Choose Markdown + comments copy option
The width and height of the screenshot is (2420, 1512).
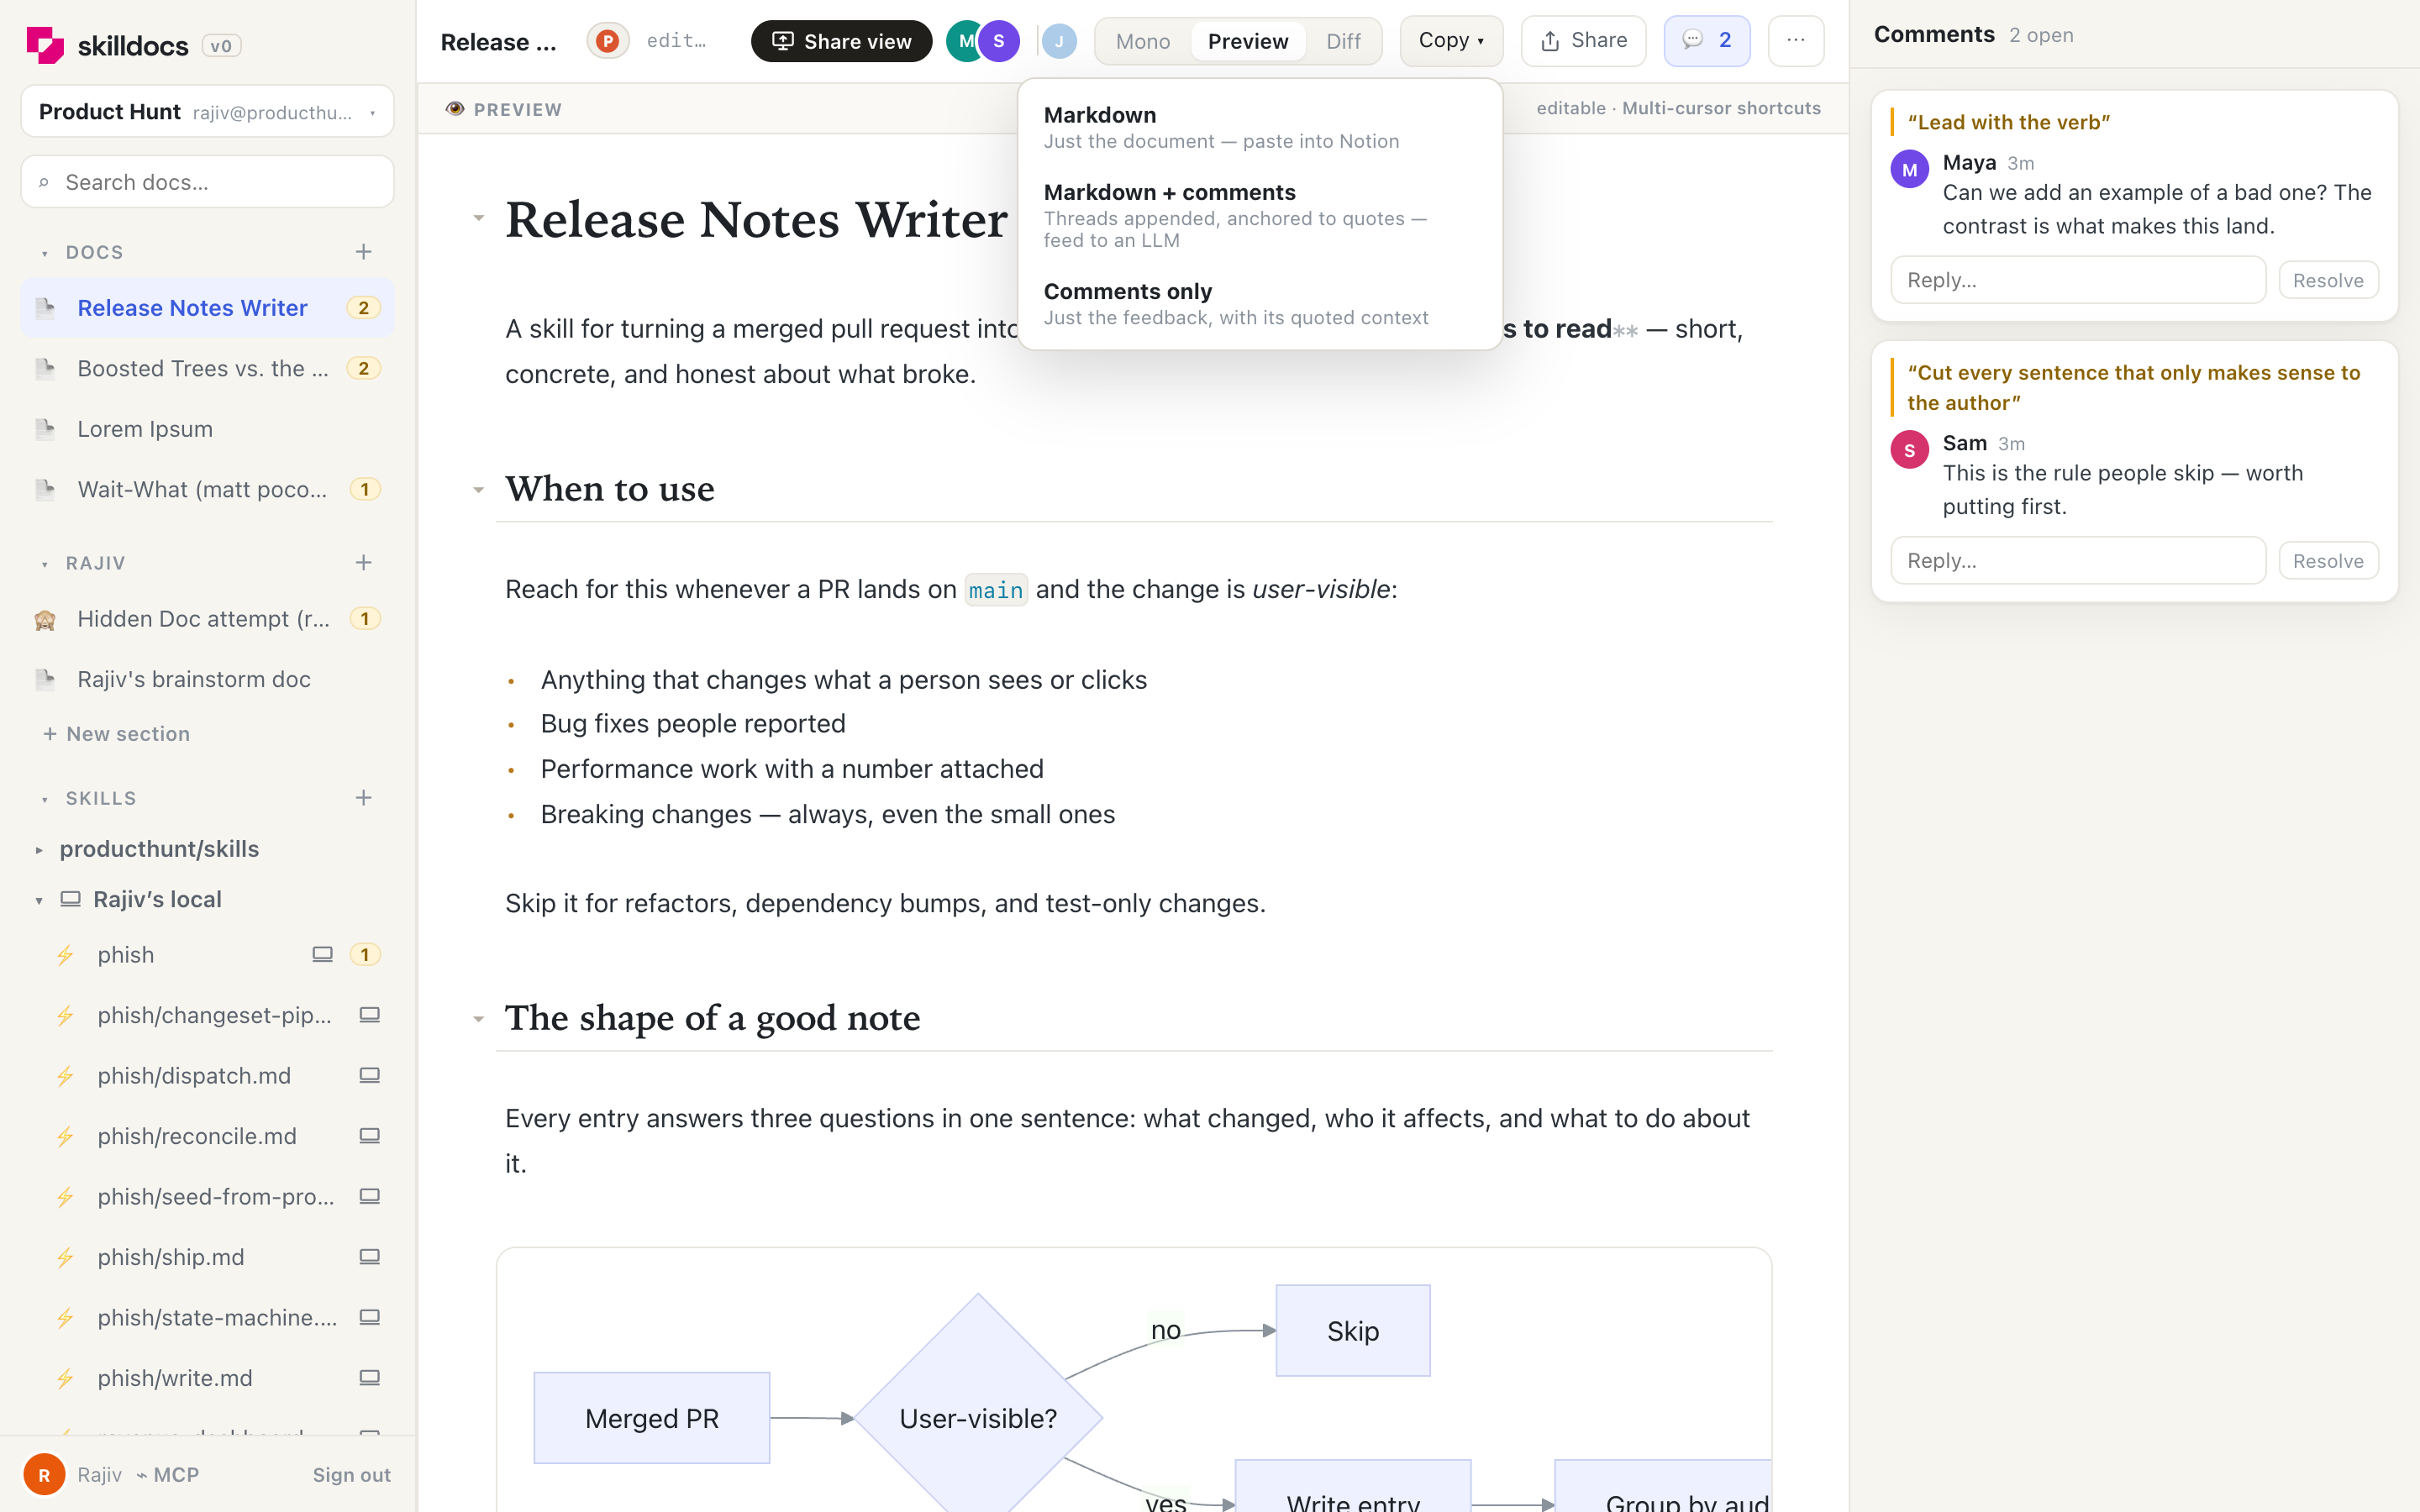click(x=1259, y=215)
